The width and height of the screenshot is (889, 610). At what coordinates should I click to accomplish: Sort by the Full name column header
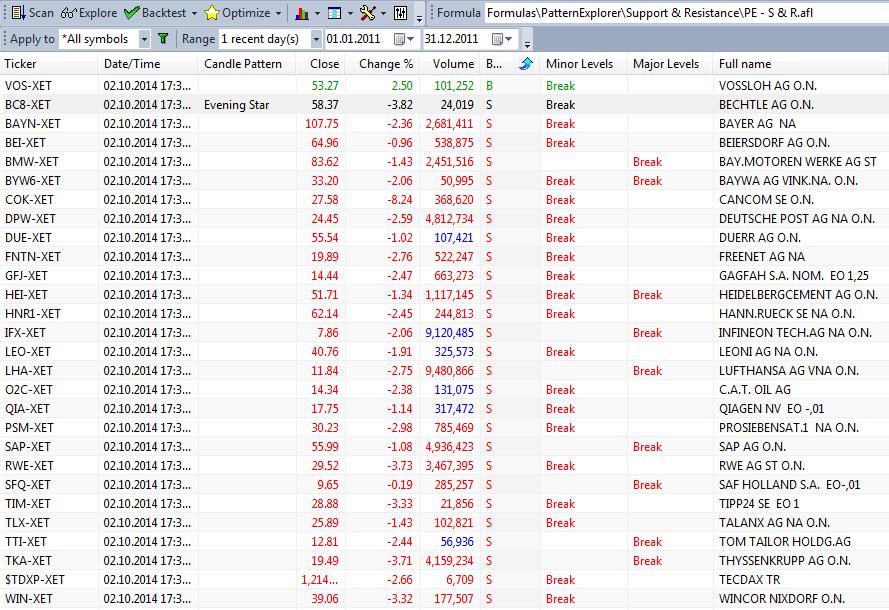pos(801,63)
